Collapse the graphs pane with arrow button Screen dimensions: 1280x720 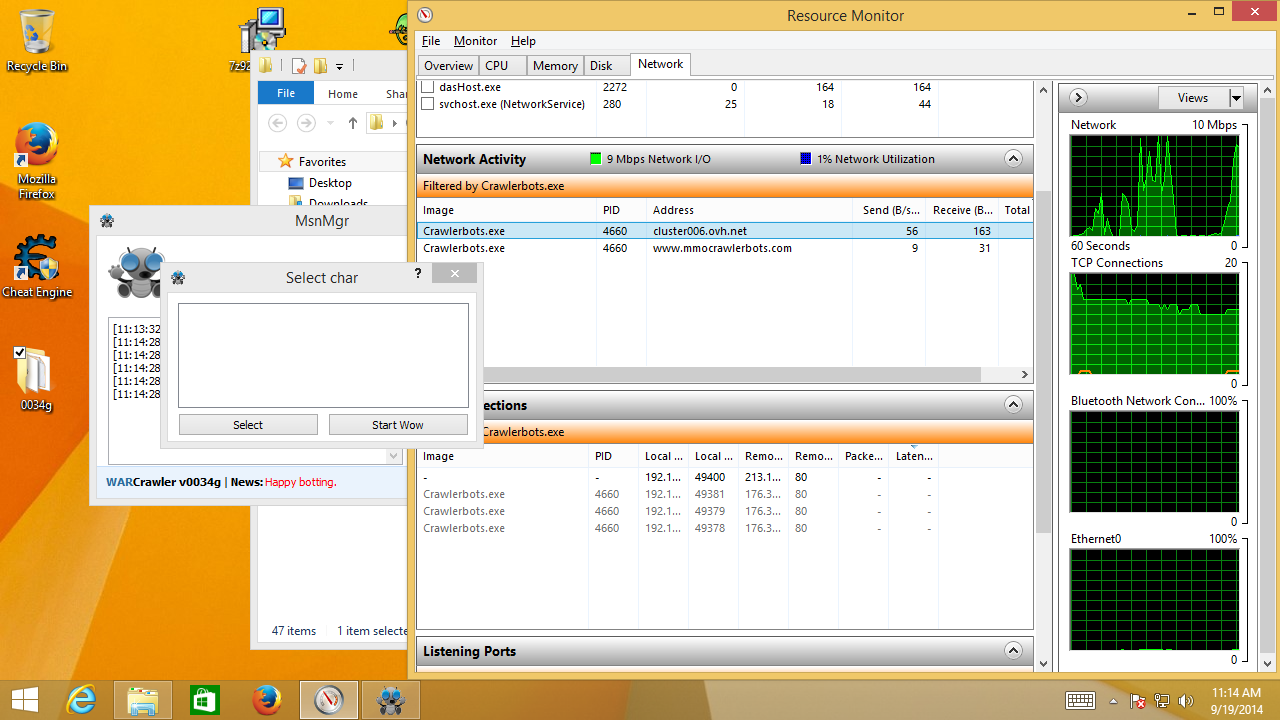pos(1078,98)
